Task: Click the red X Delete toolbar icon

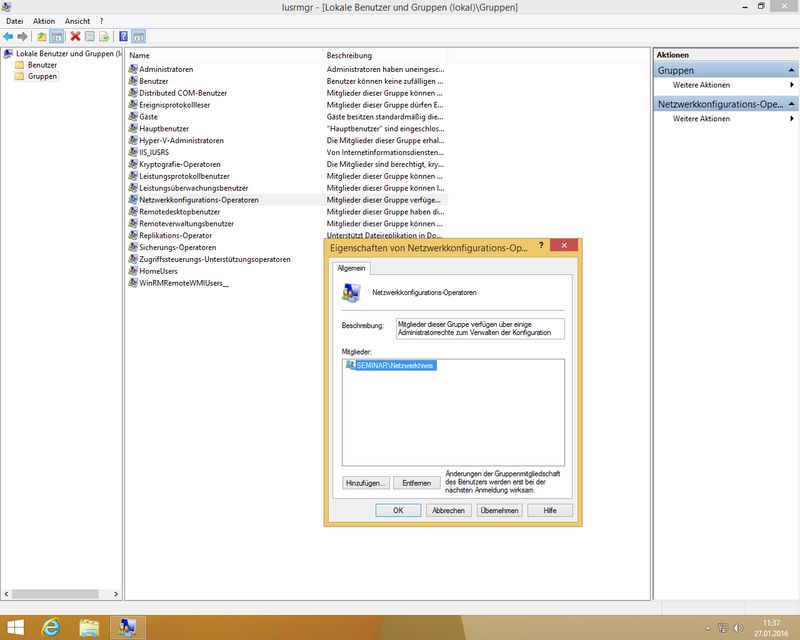Action: pyautogui.click(x=75, y=36)
